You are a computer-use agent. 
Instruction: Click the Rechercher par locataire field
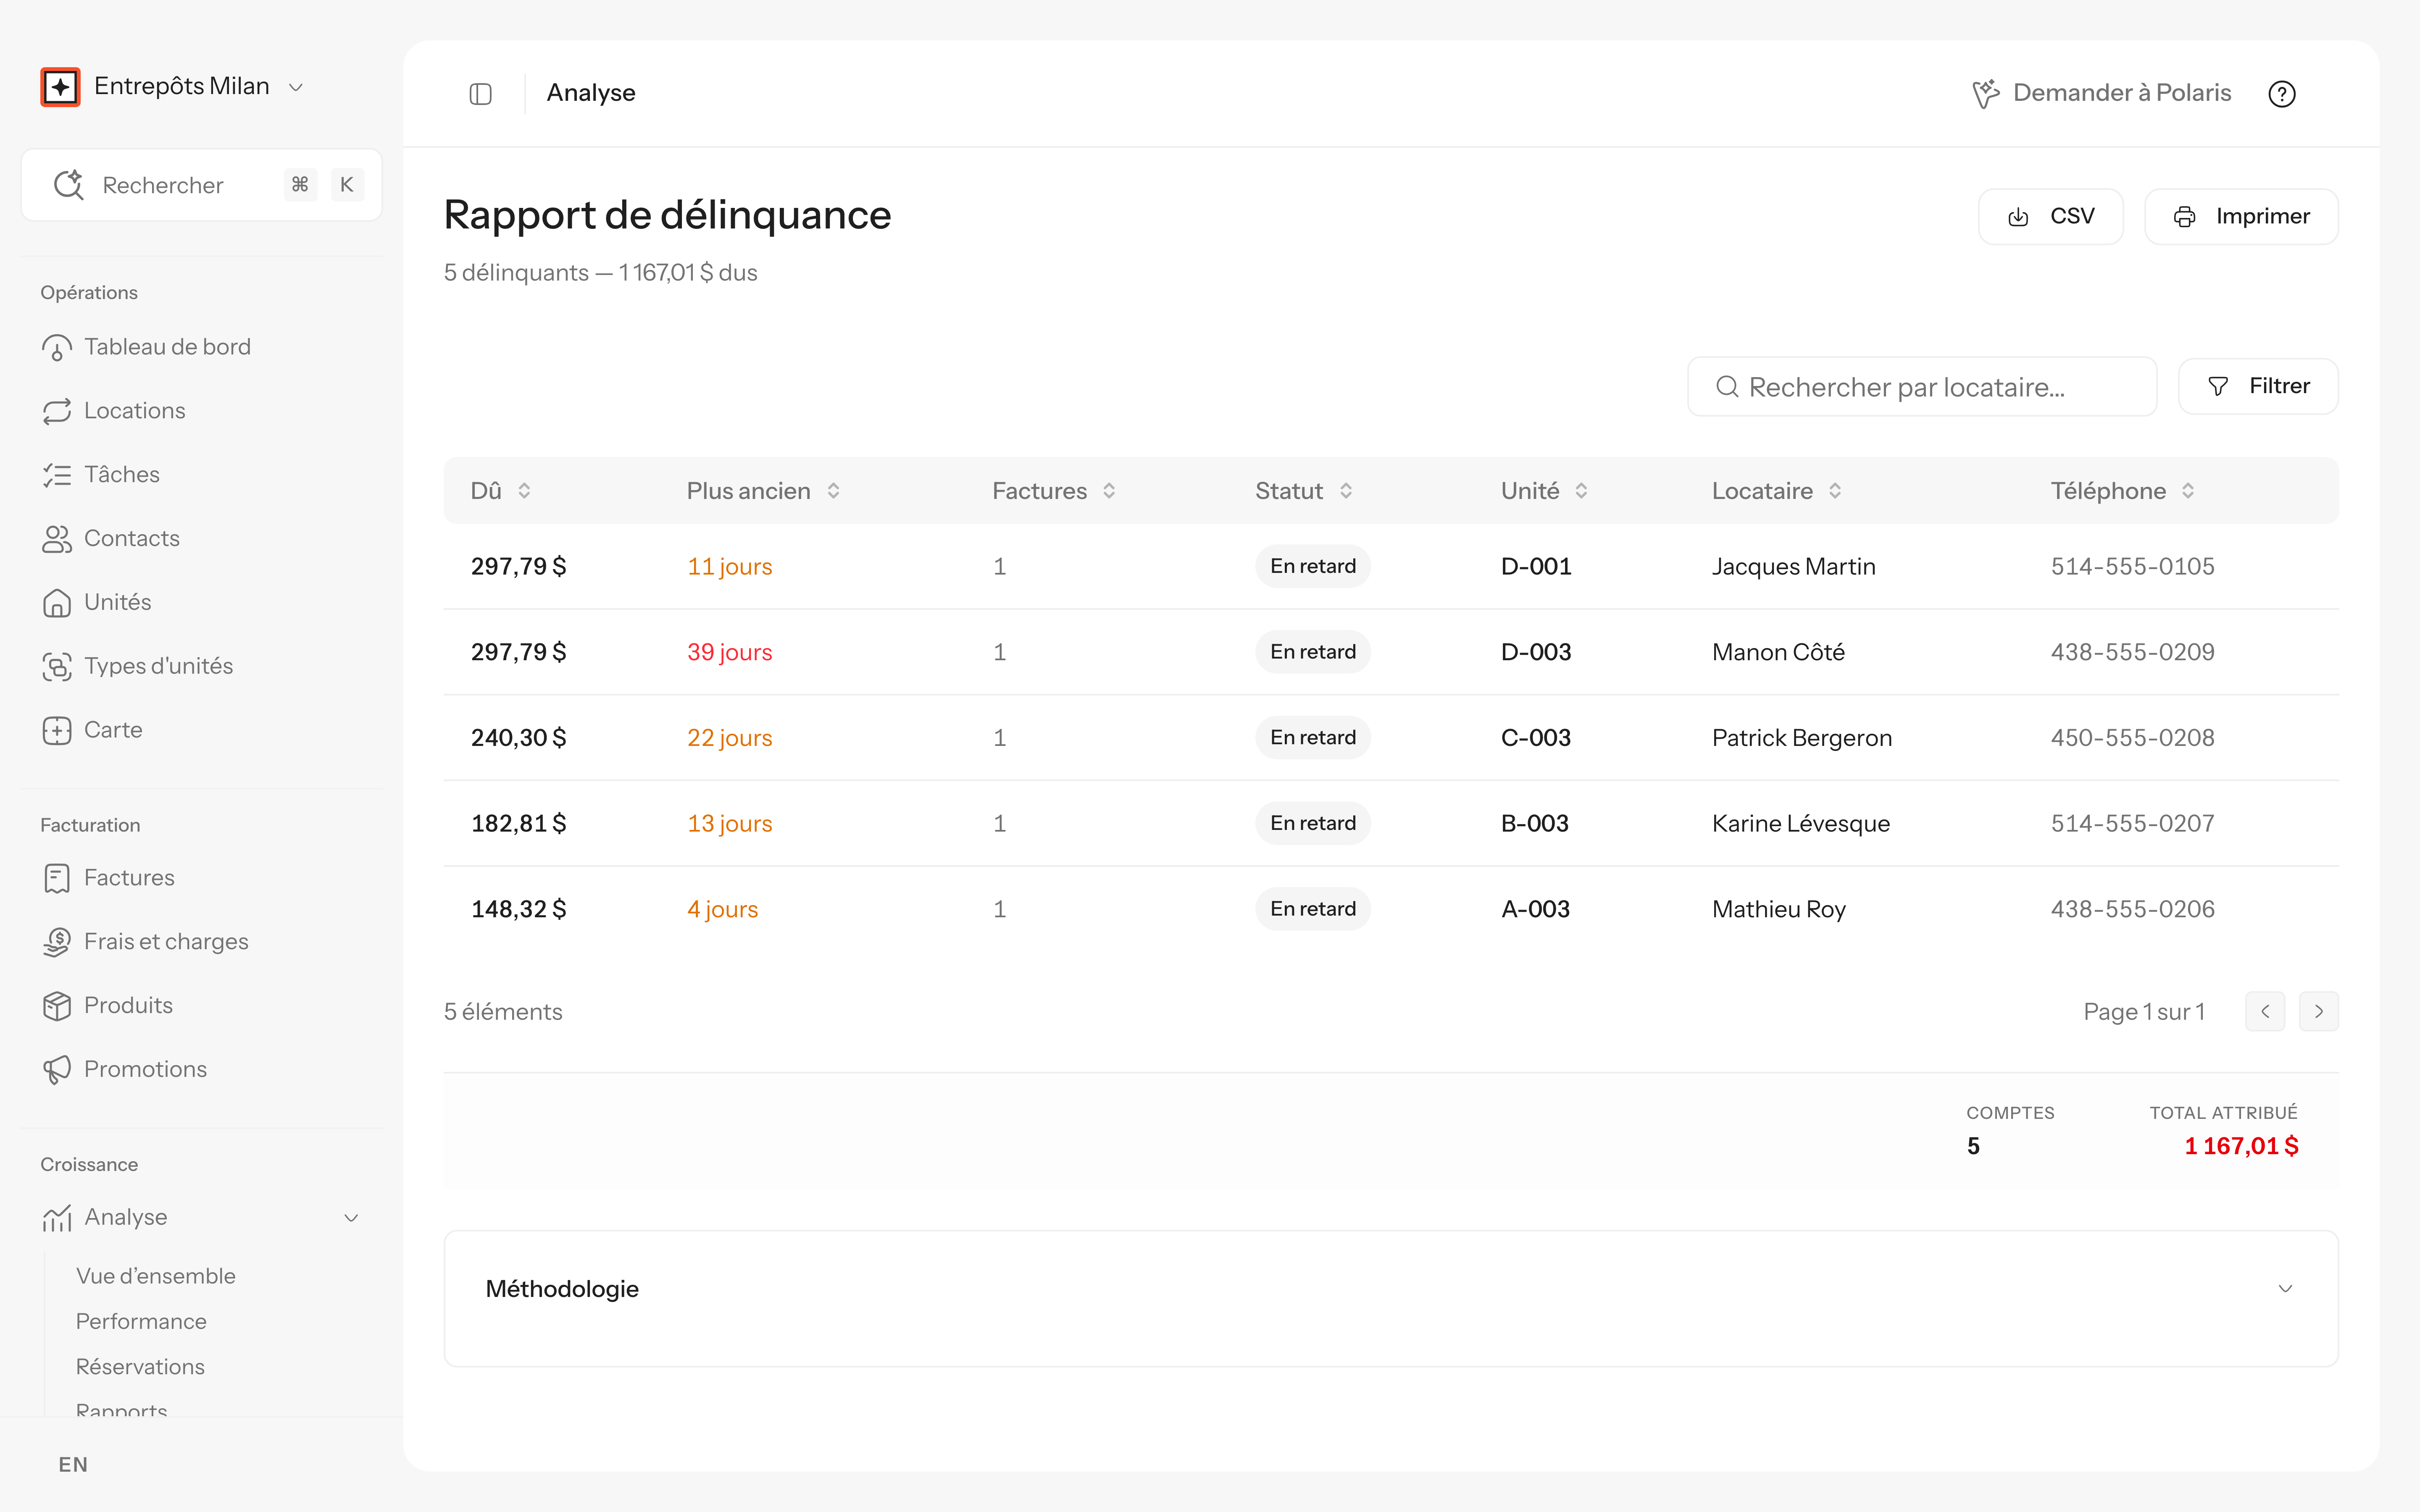pyautogui.click(x=1922, y=387)
